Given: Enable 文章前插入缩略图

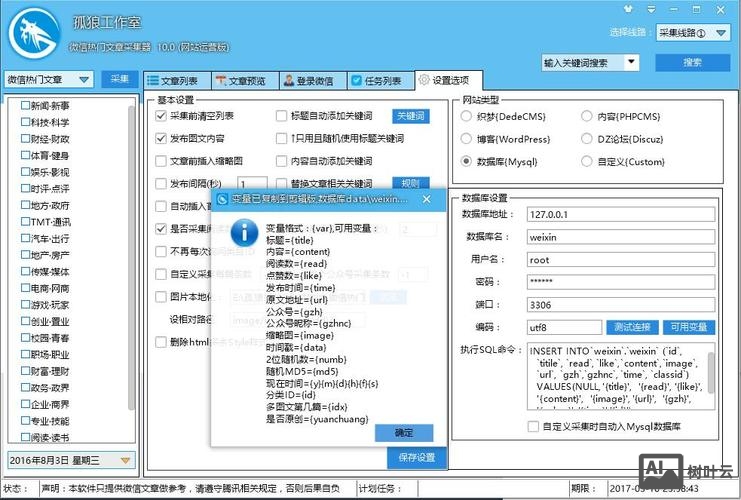Looking at the screenshot, I should [x=161, y=161].
